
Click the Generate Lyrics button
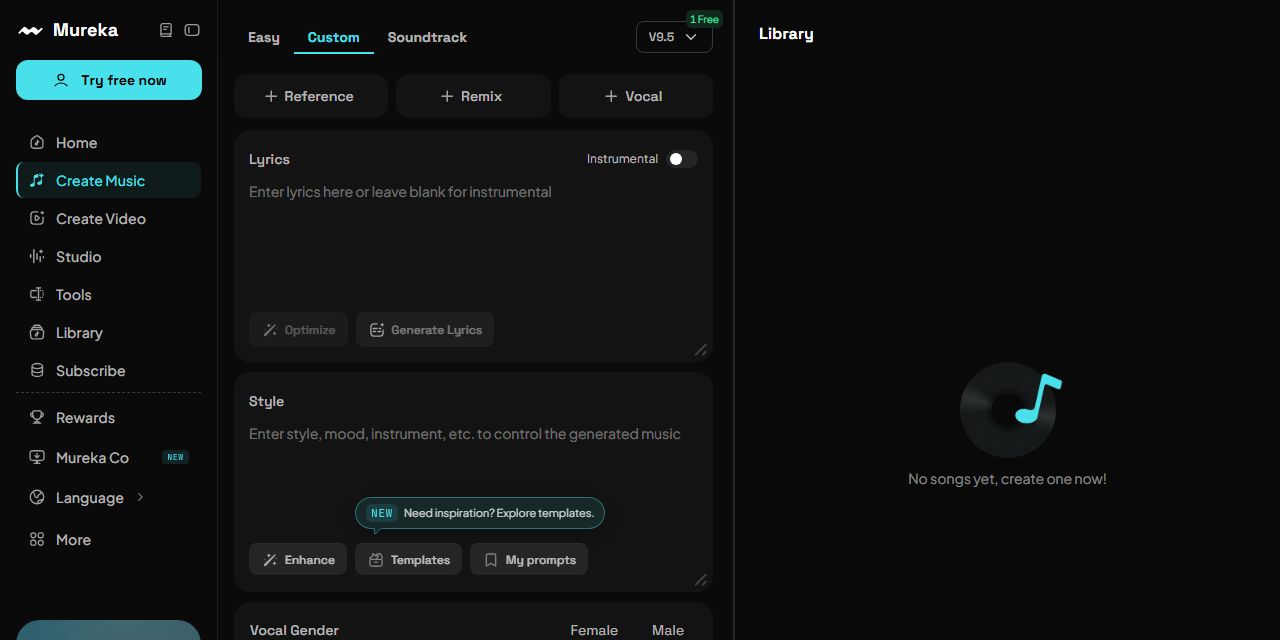point(425,330)
